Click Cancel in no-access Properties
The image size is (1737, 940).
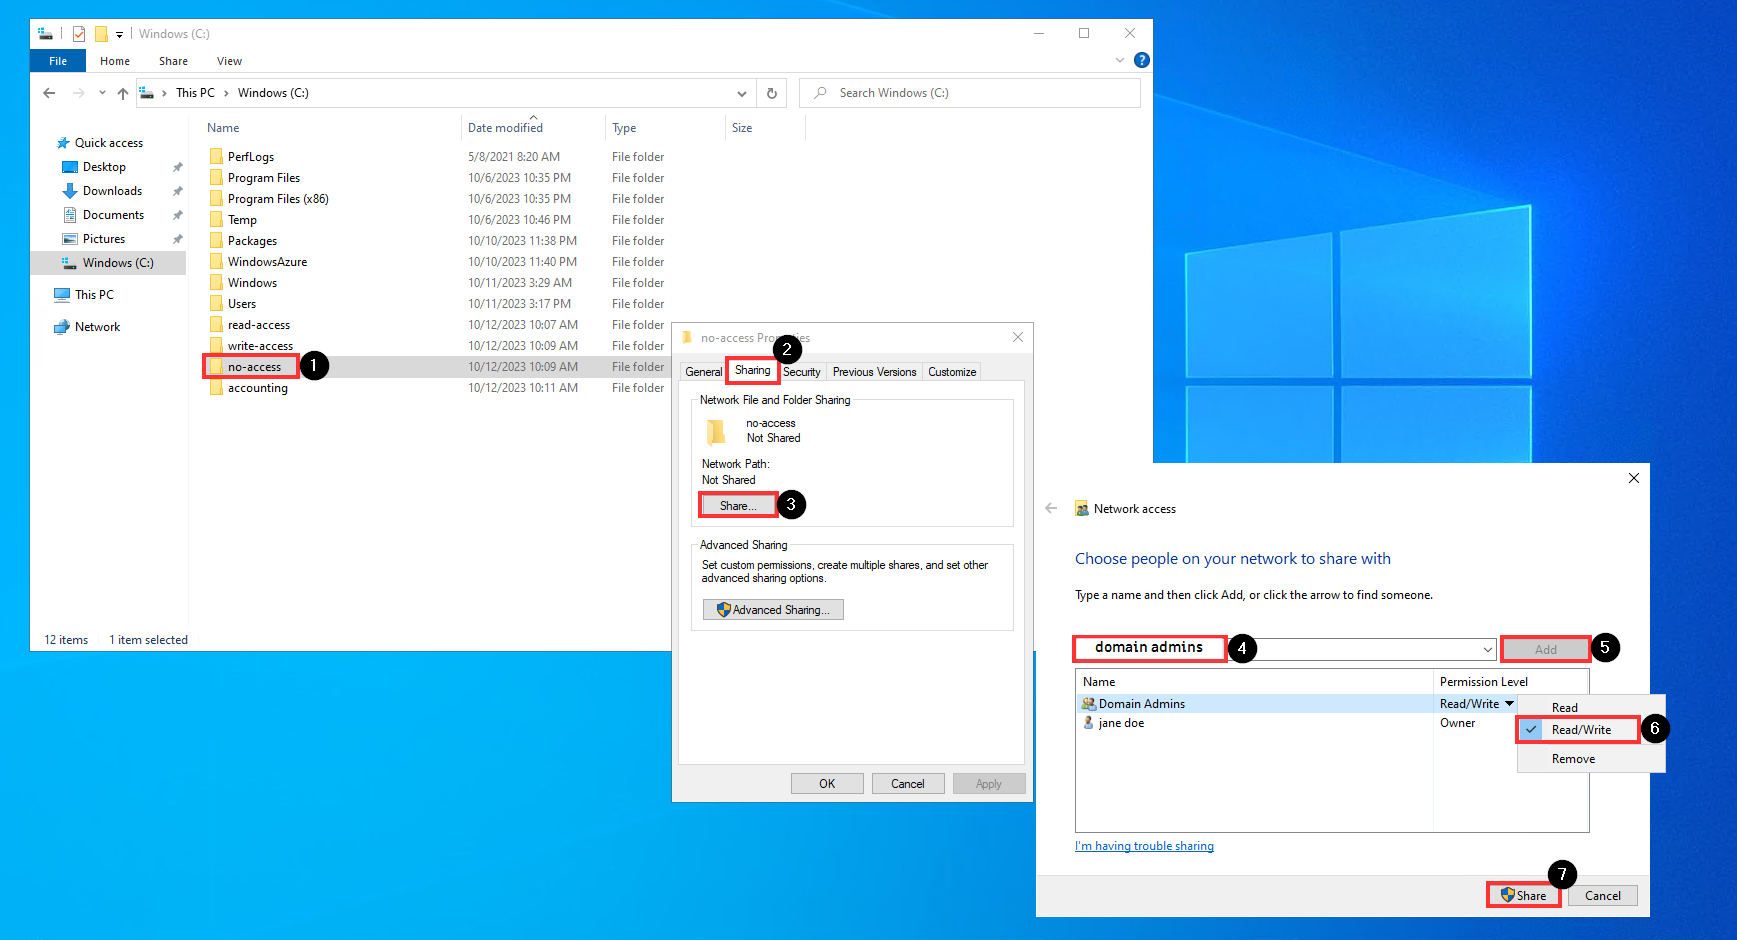click(908, 784)
